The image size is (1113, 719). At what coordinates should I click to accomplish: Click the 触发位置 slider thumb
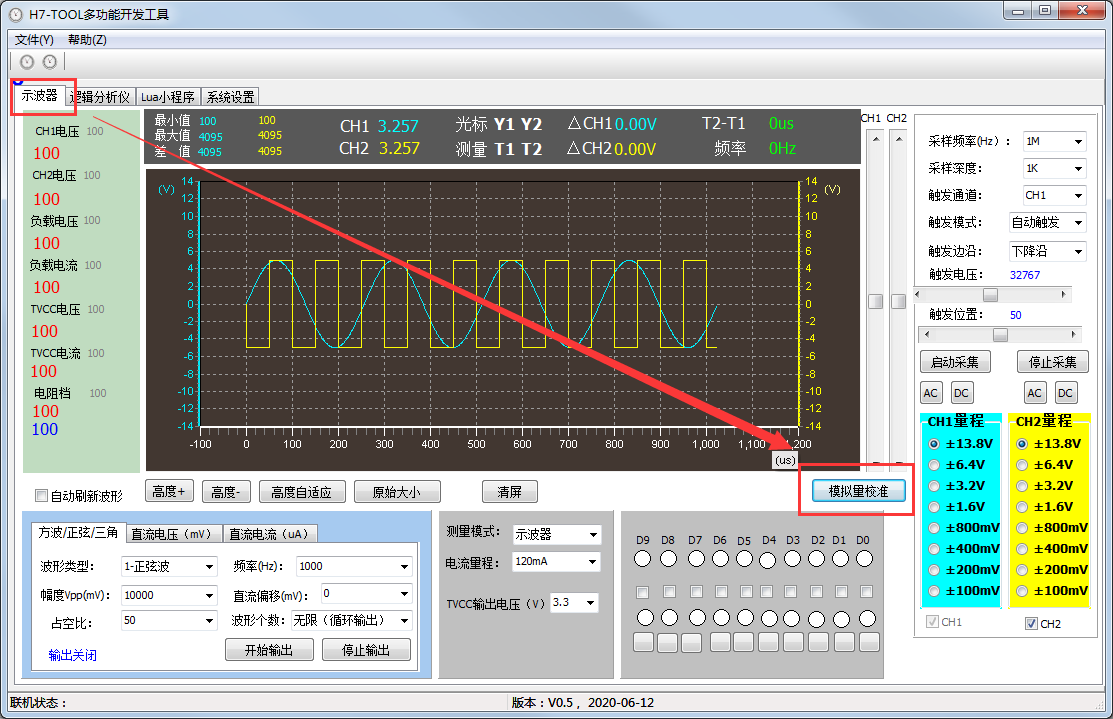[1000, 334]
